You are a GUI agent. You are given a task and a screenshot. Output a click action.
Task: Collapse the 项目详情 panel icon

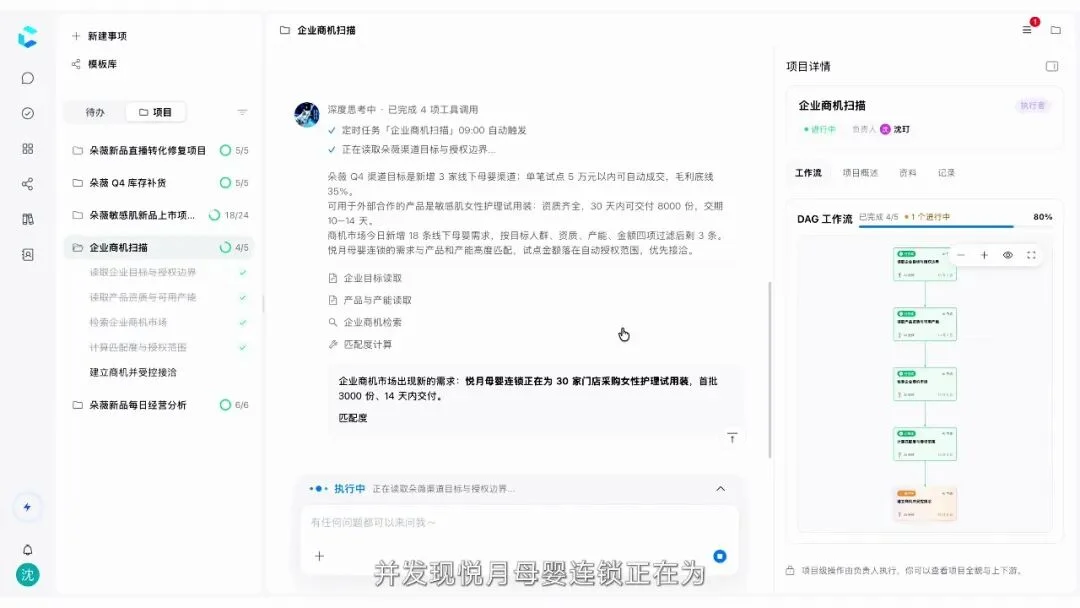1052,66
